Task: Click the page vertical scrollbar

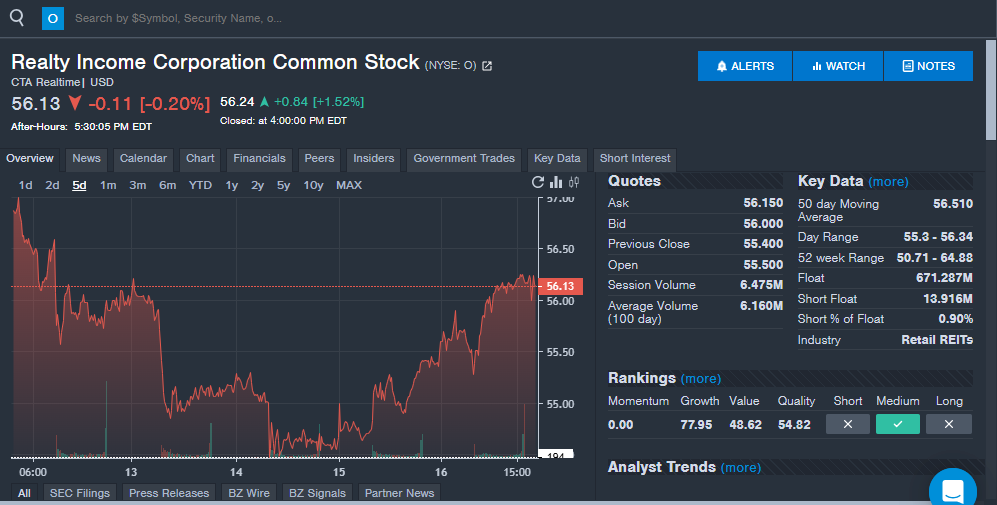Action: click(x=991, y=90)
